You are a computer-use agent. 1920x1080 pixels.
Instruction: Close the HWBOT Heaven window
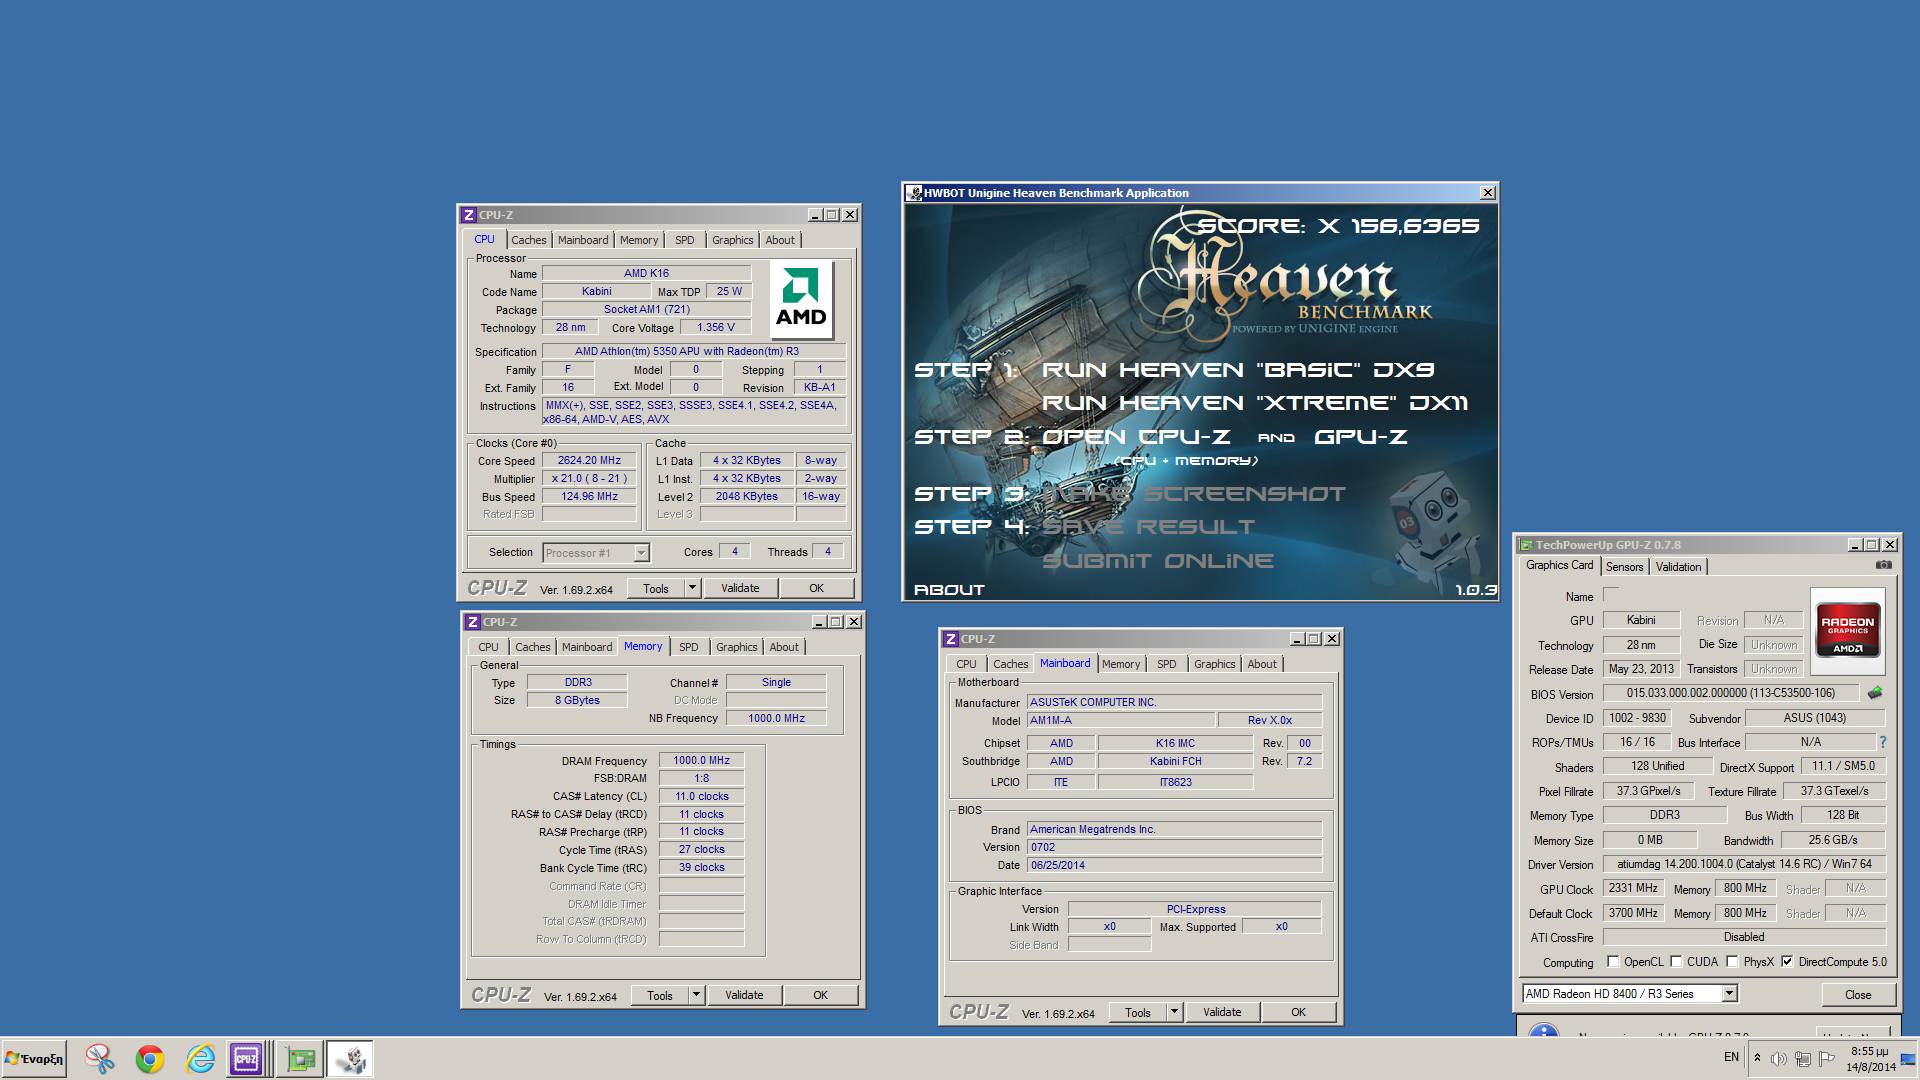(1487, 193)
